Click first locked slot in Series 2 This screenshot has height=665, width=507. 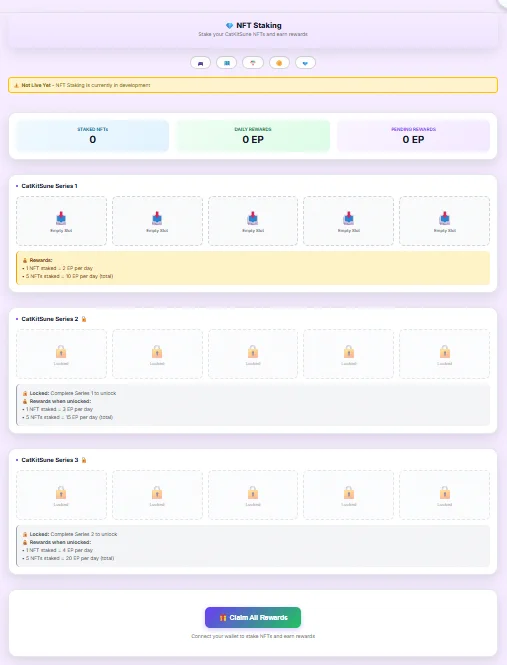pos(62,354)
